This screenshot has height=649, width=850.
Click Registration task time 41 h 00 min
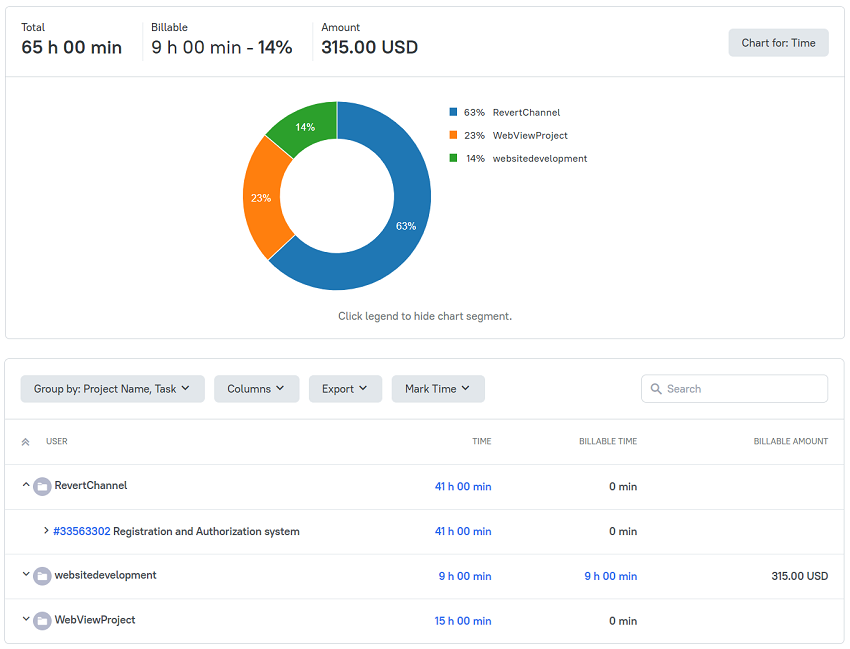pos(463,531)
